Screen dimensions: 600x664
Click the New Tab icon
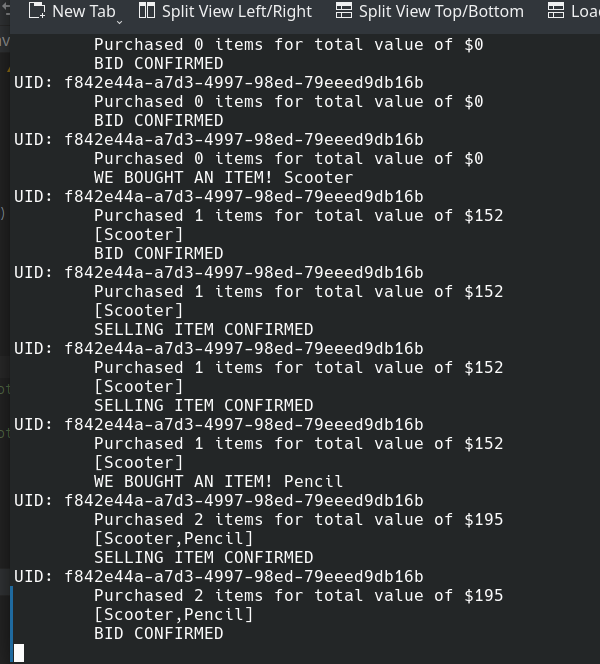pos(37,11)
